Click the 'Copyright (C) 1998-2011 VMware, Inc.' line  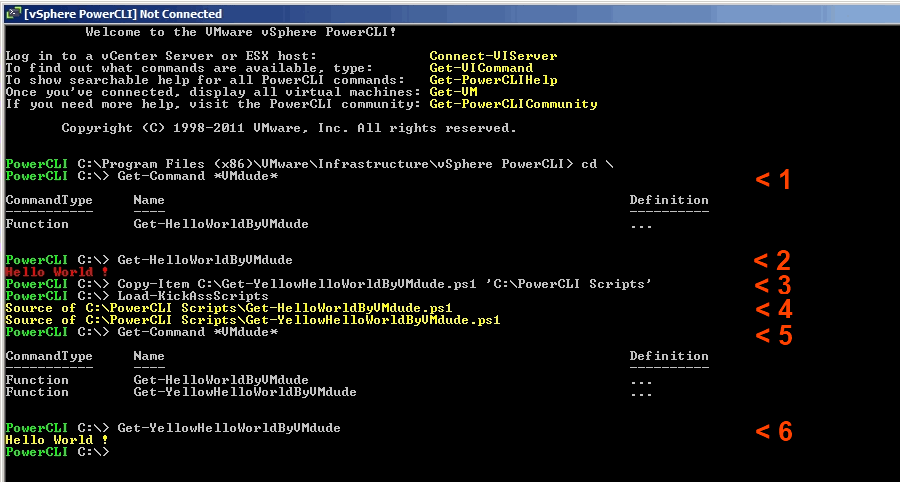289,129
